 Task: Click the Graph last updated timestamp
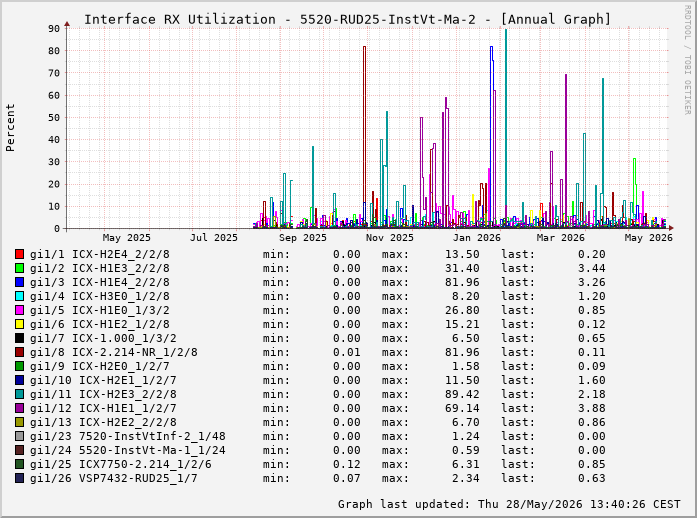click(509, 504)
